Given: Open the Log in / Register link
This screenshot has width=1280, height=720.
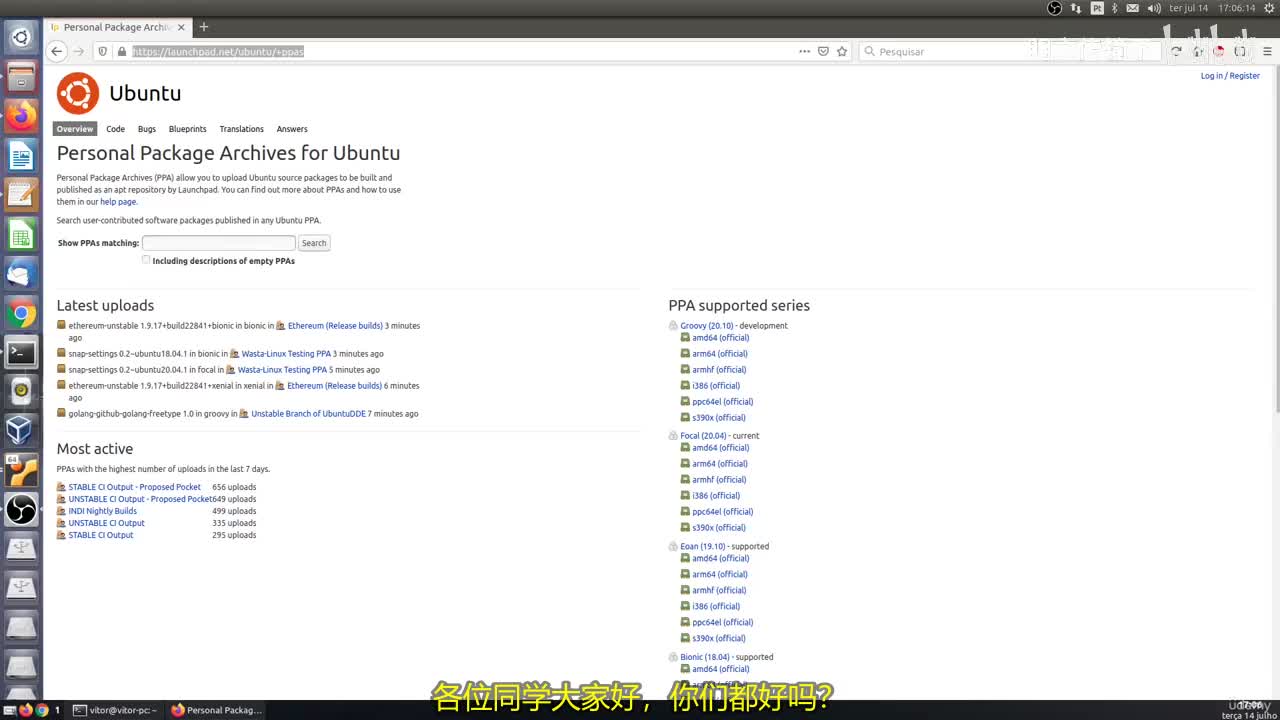Looking at the screenshot, I should pyautogui.click(x=1230, y=76).
